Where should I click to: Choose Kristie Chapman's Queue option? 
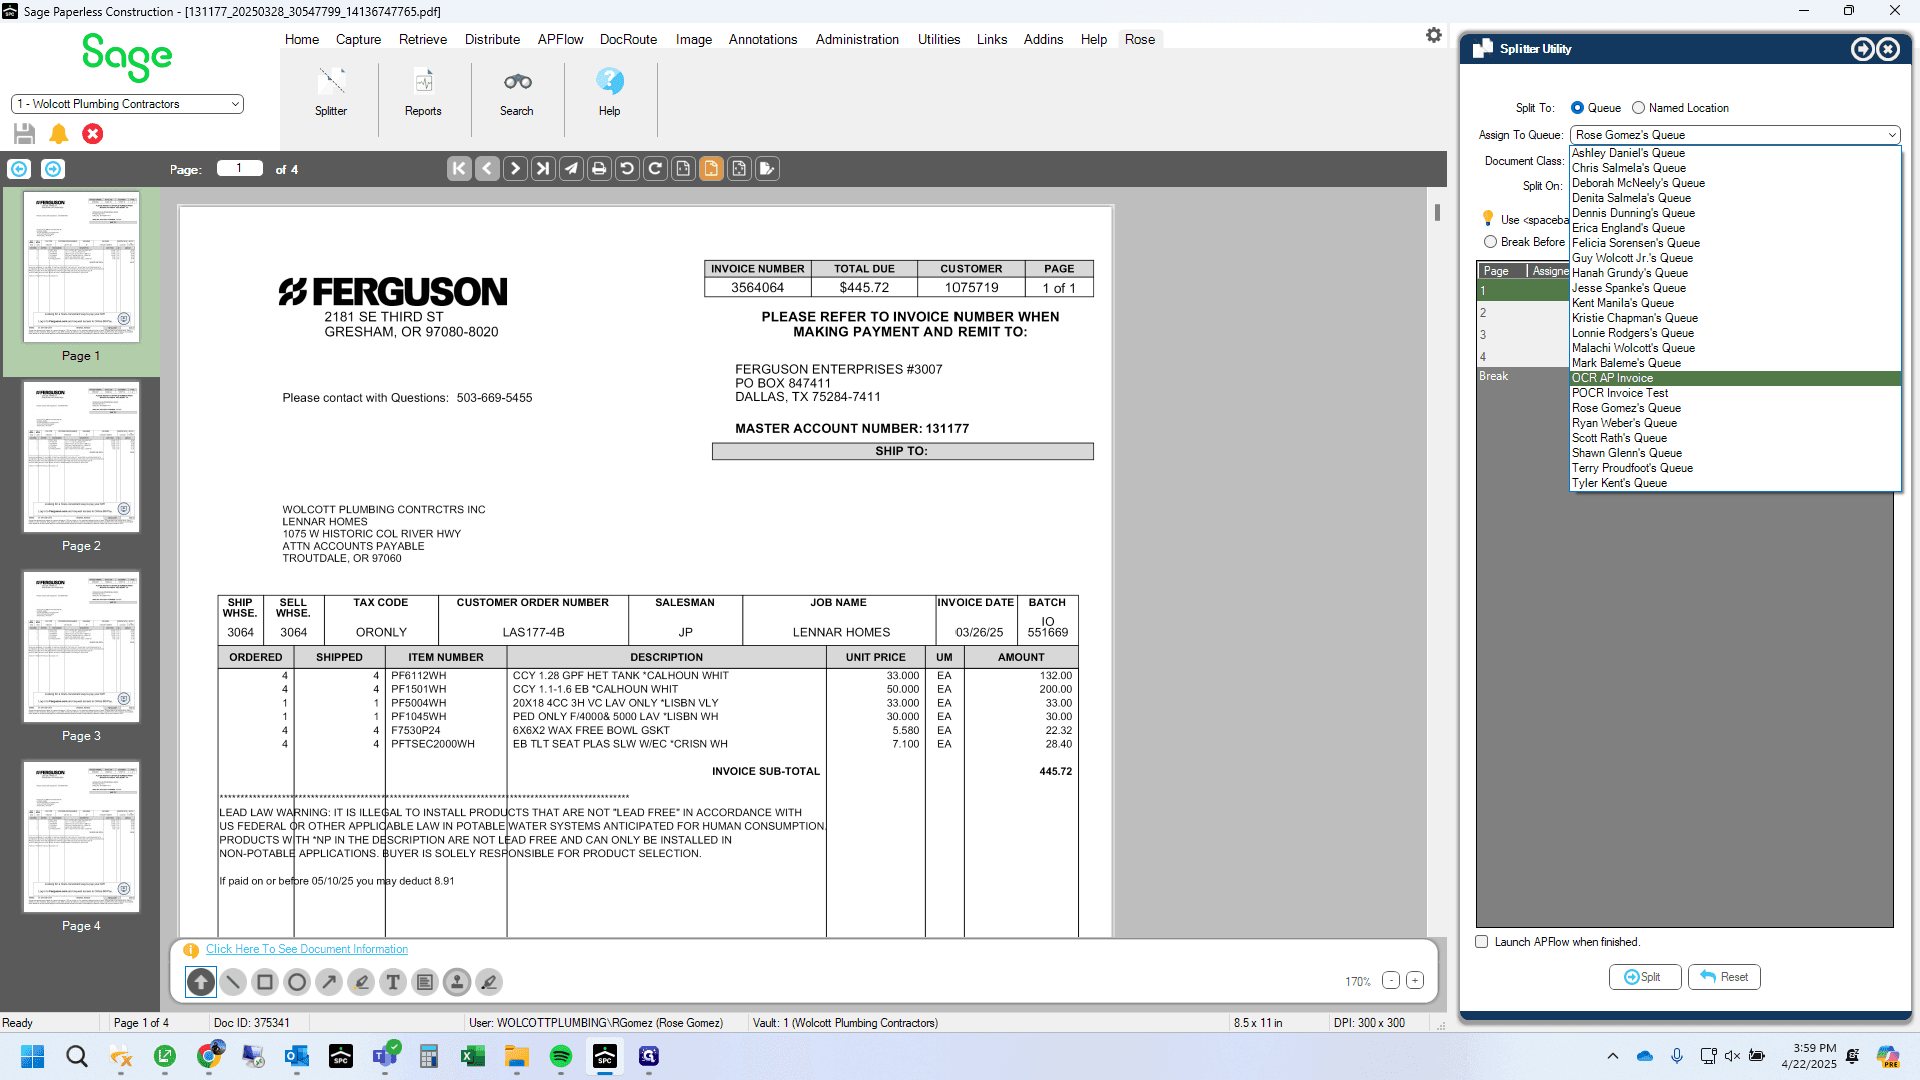[1735, 318]
